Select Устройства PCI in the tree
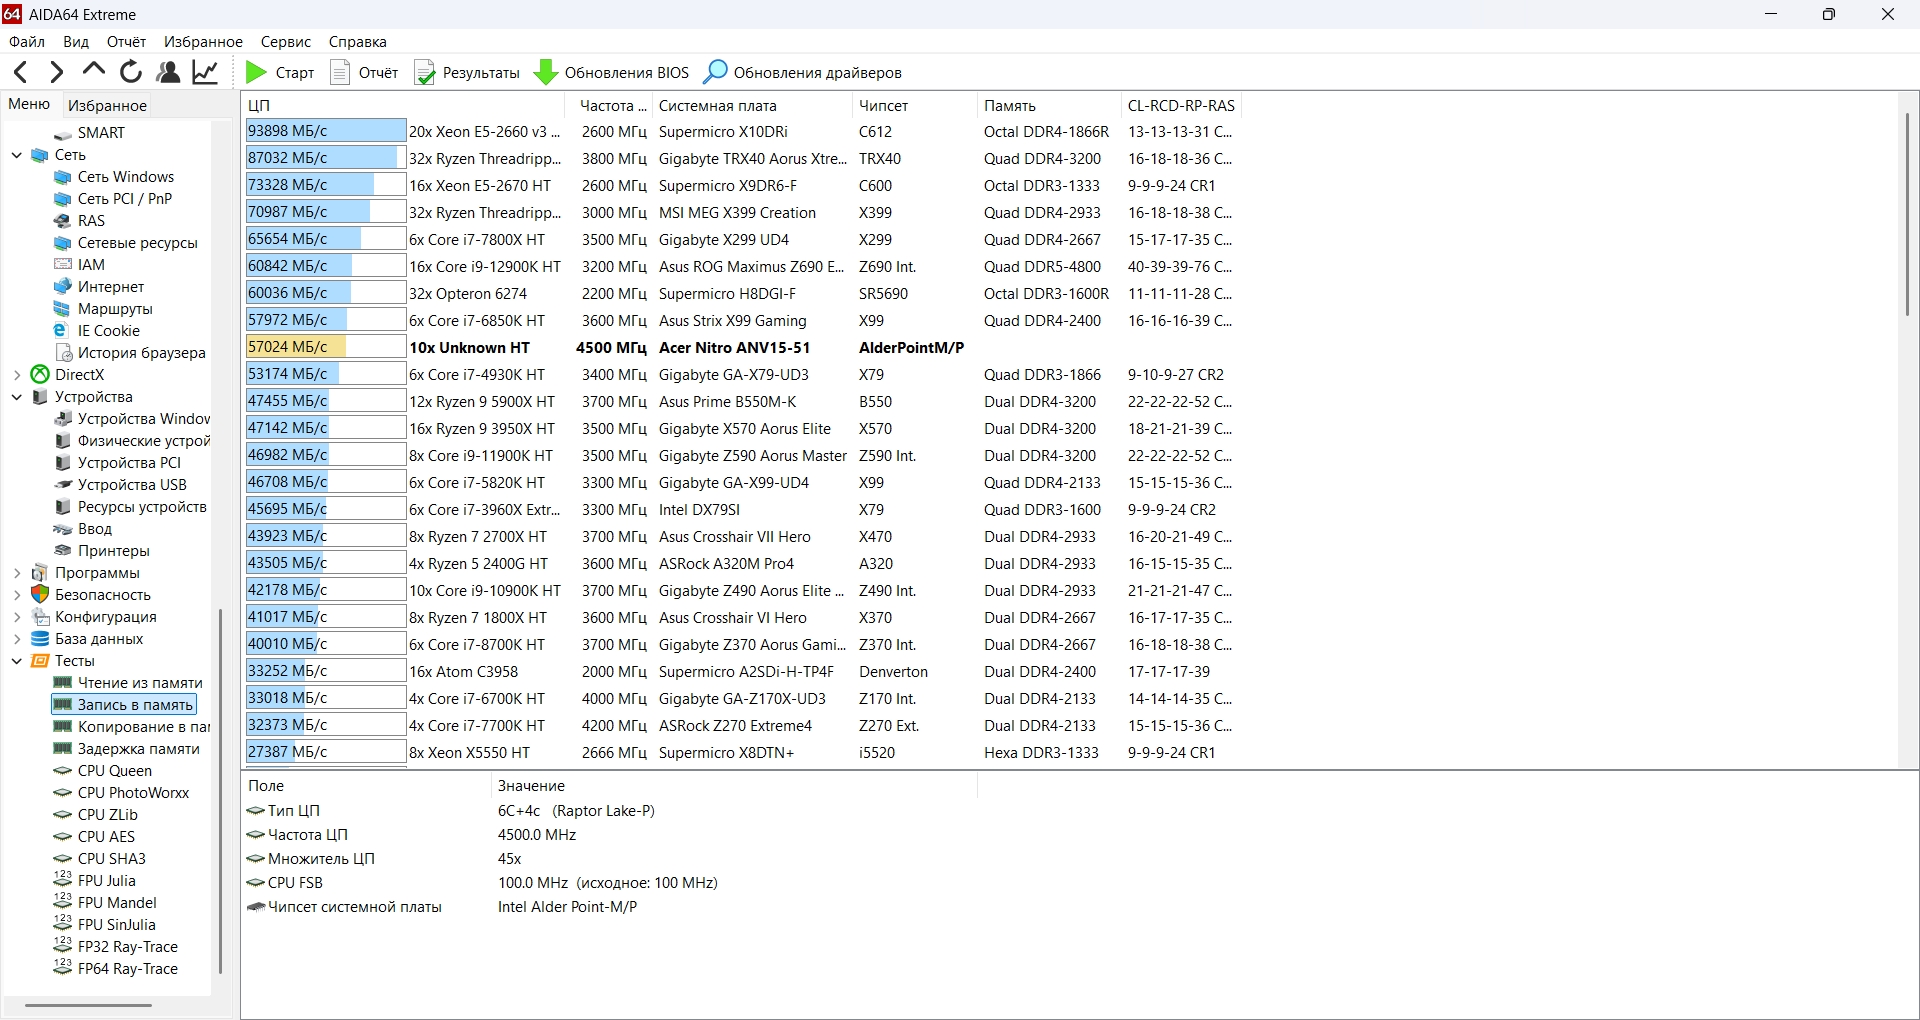 (118, 463)
